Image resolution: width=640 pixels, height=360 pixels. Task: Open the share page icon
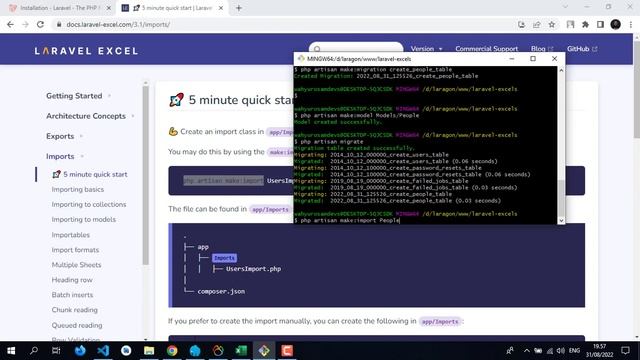coord(537,24)
